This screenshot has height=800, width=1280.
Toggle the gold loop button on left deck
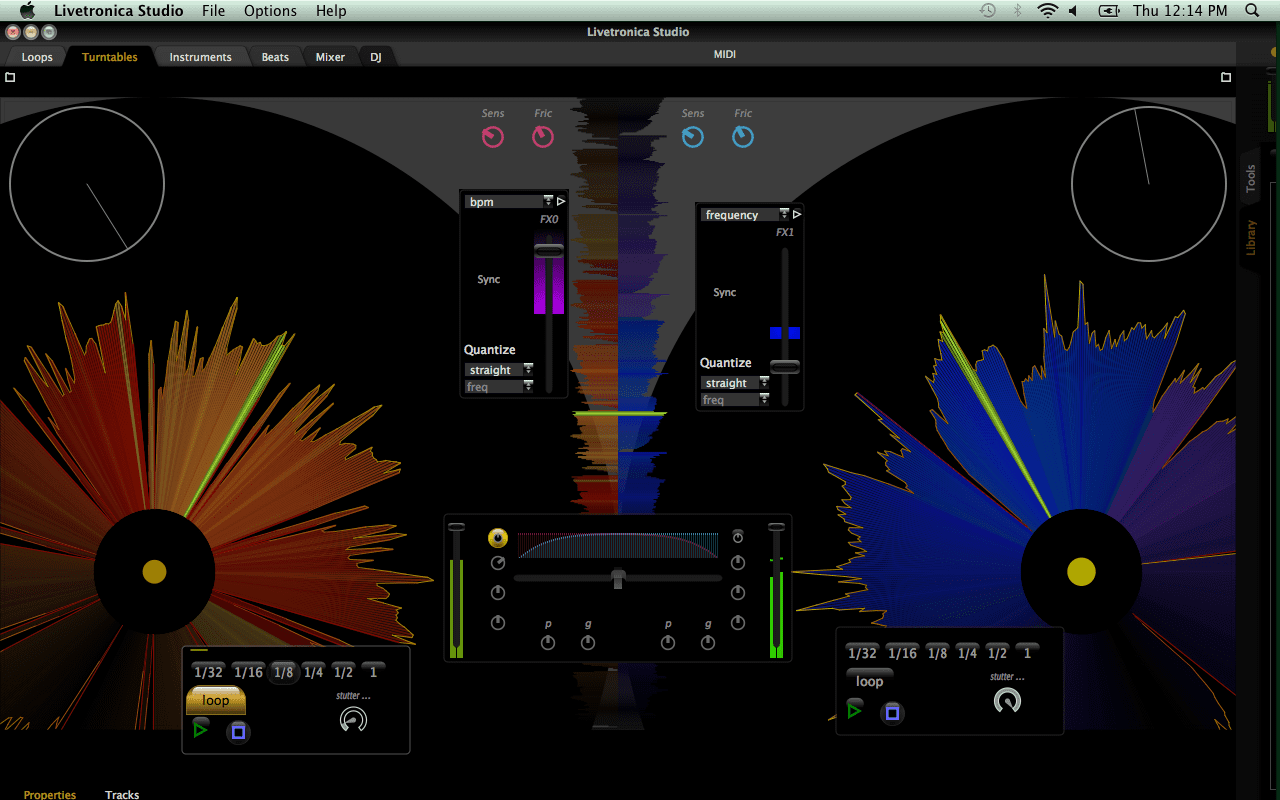[x=216, y=700]
